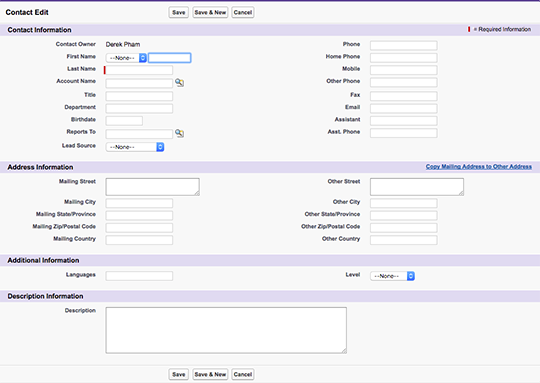
Task: Click the Mailing Country field
Action: [139, 240]
